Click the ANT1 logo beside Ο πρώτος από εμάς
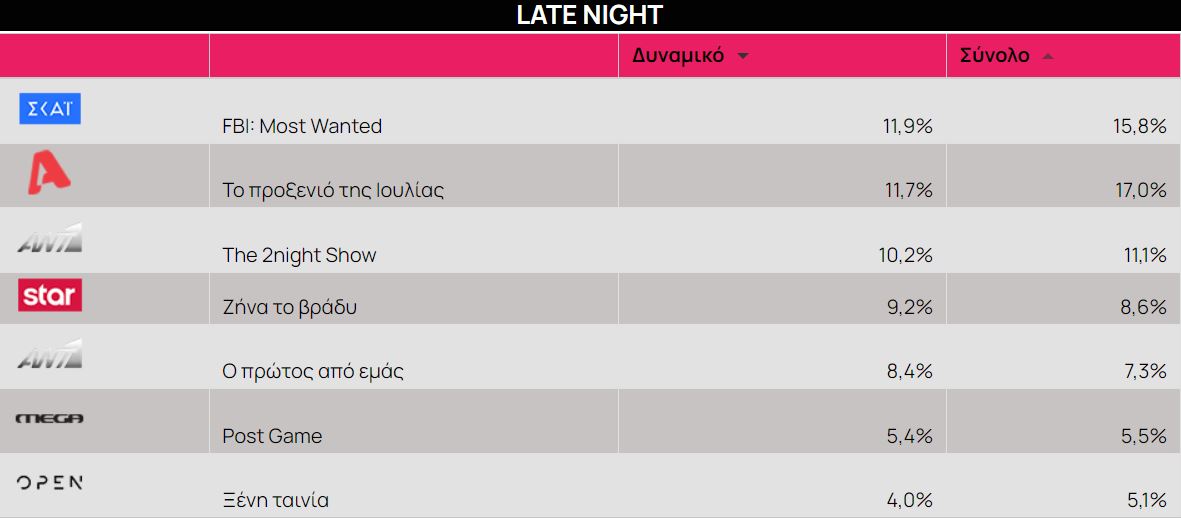Viewport: 1181px width, 518px height. point(49,356)
